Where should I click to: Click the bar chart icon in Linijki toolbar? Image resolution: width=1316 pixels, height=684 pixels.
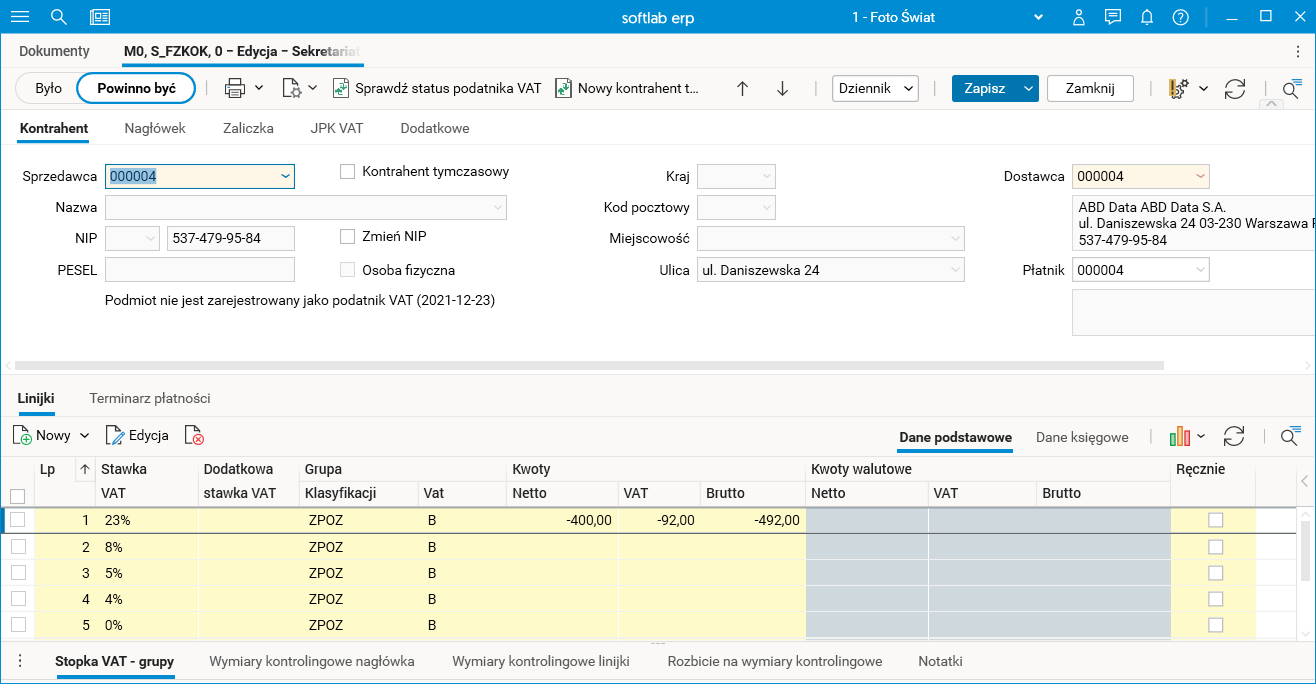pos(1180,436)
